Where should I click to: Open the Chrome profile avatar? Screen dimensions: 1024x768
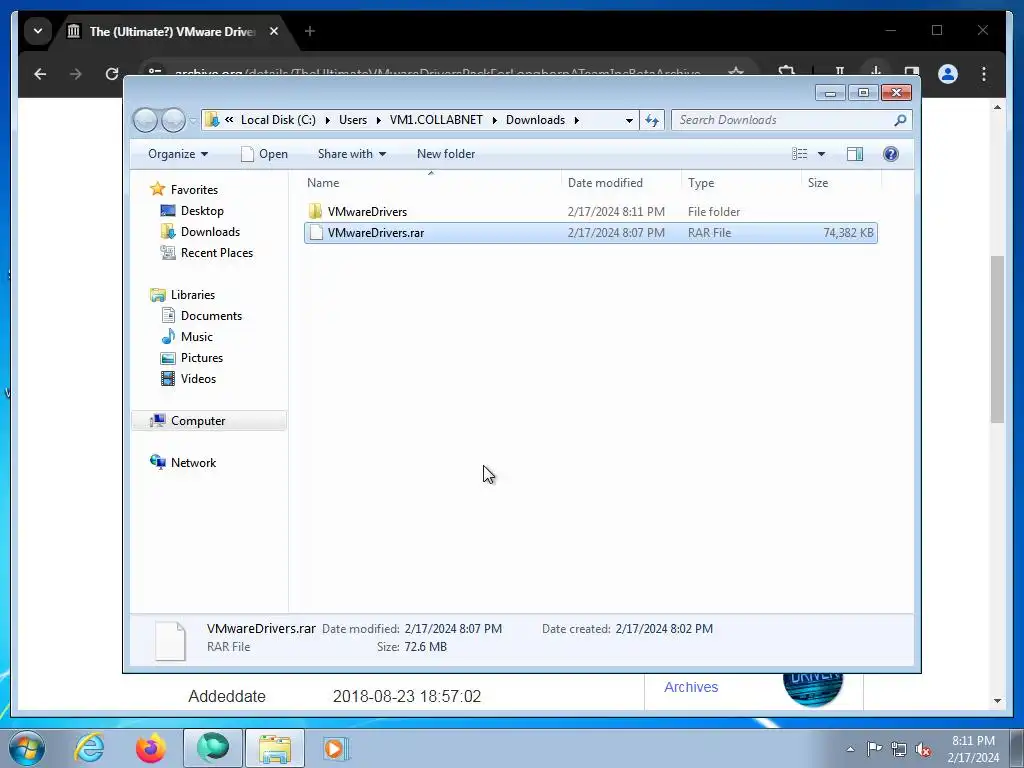coord(948,74)
